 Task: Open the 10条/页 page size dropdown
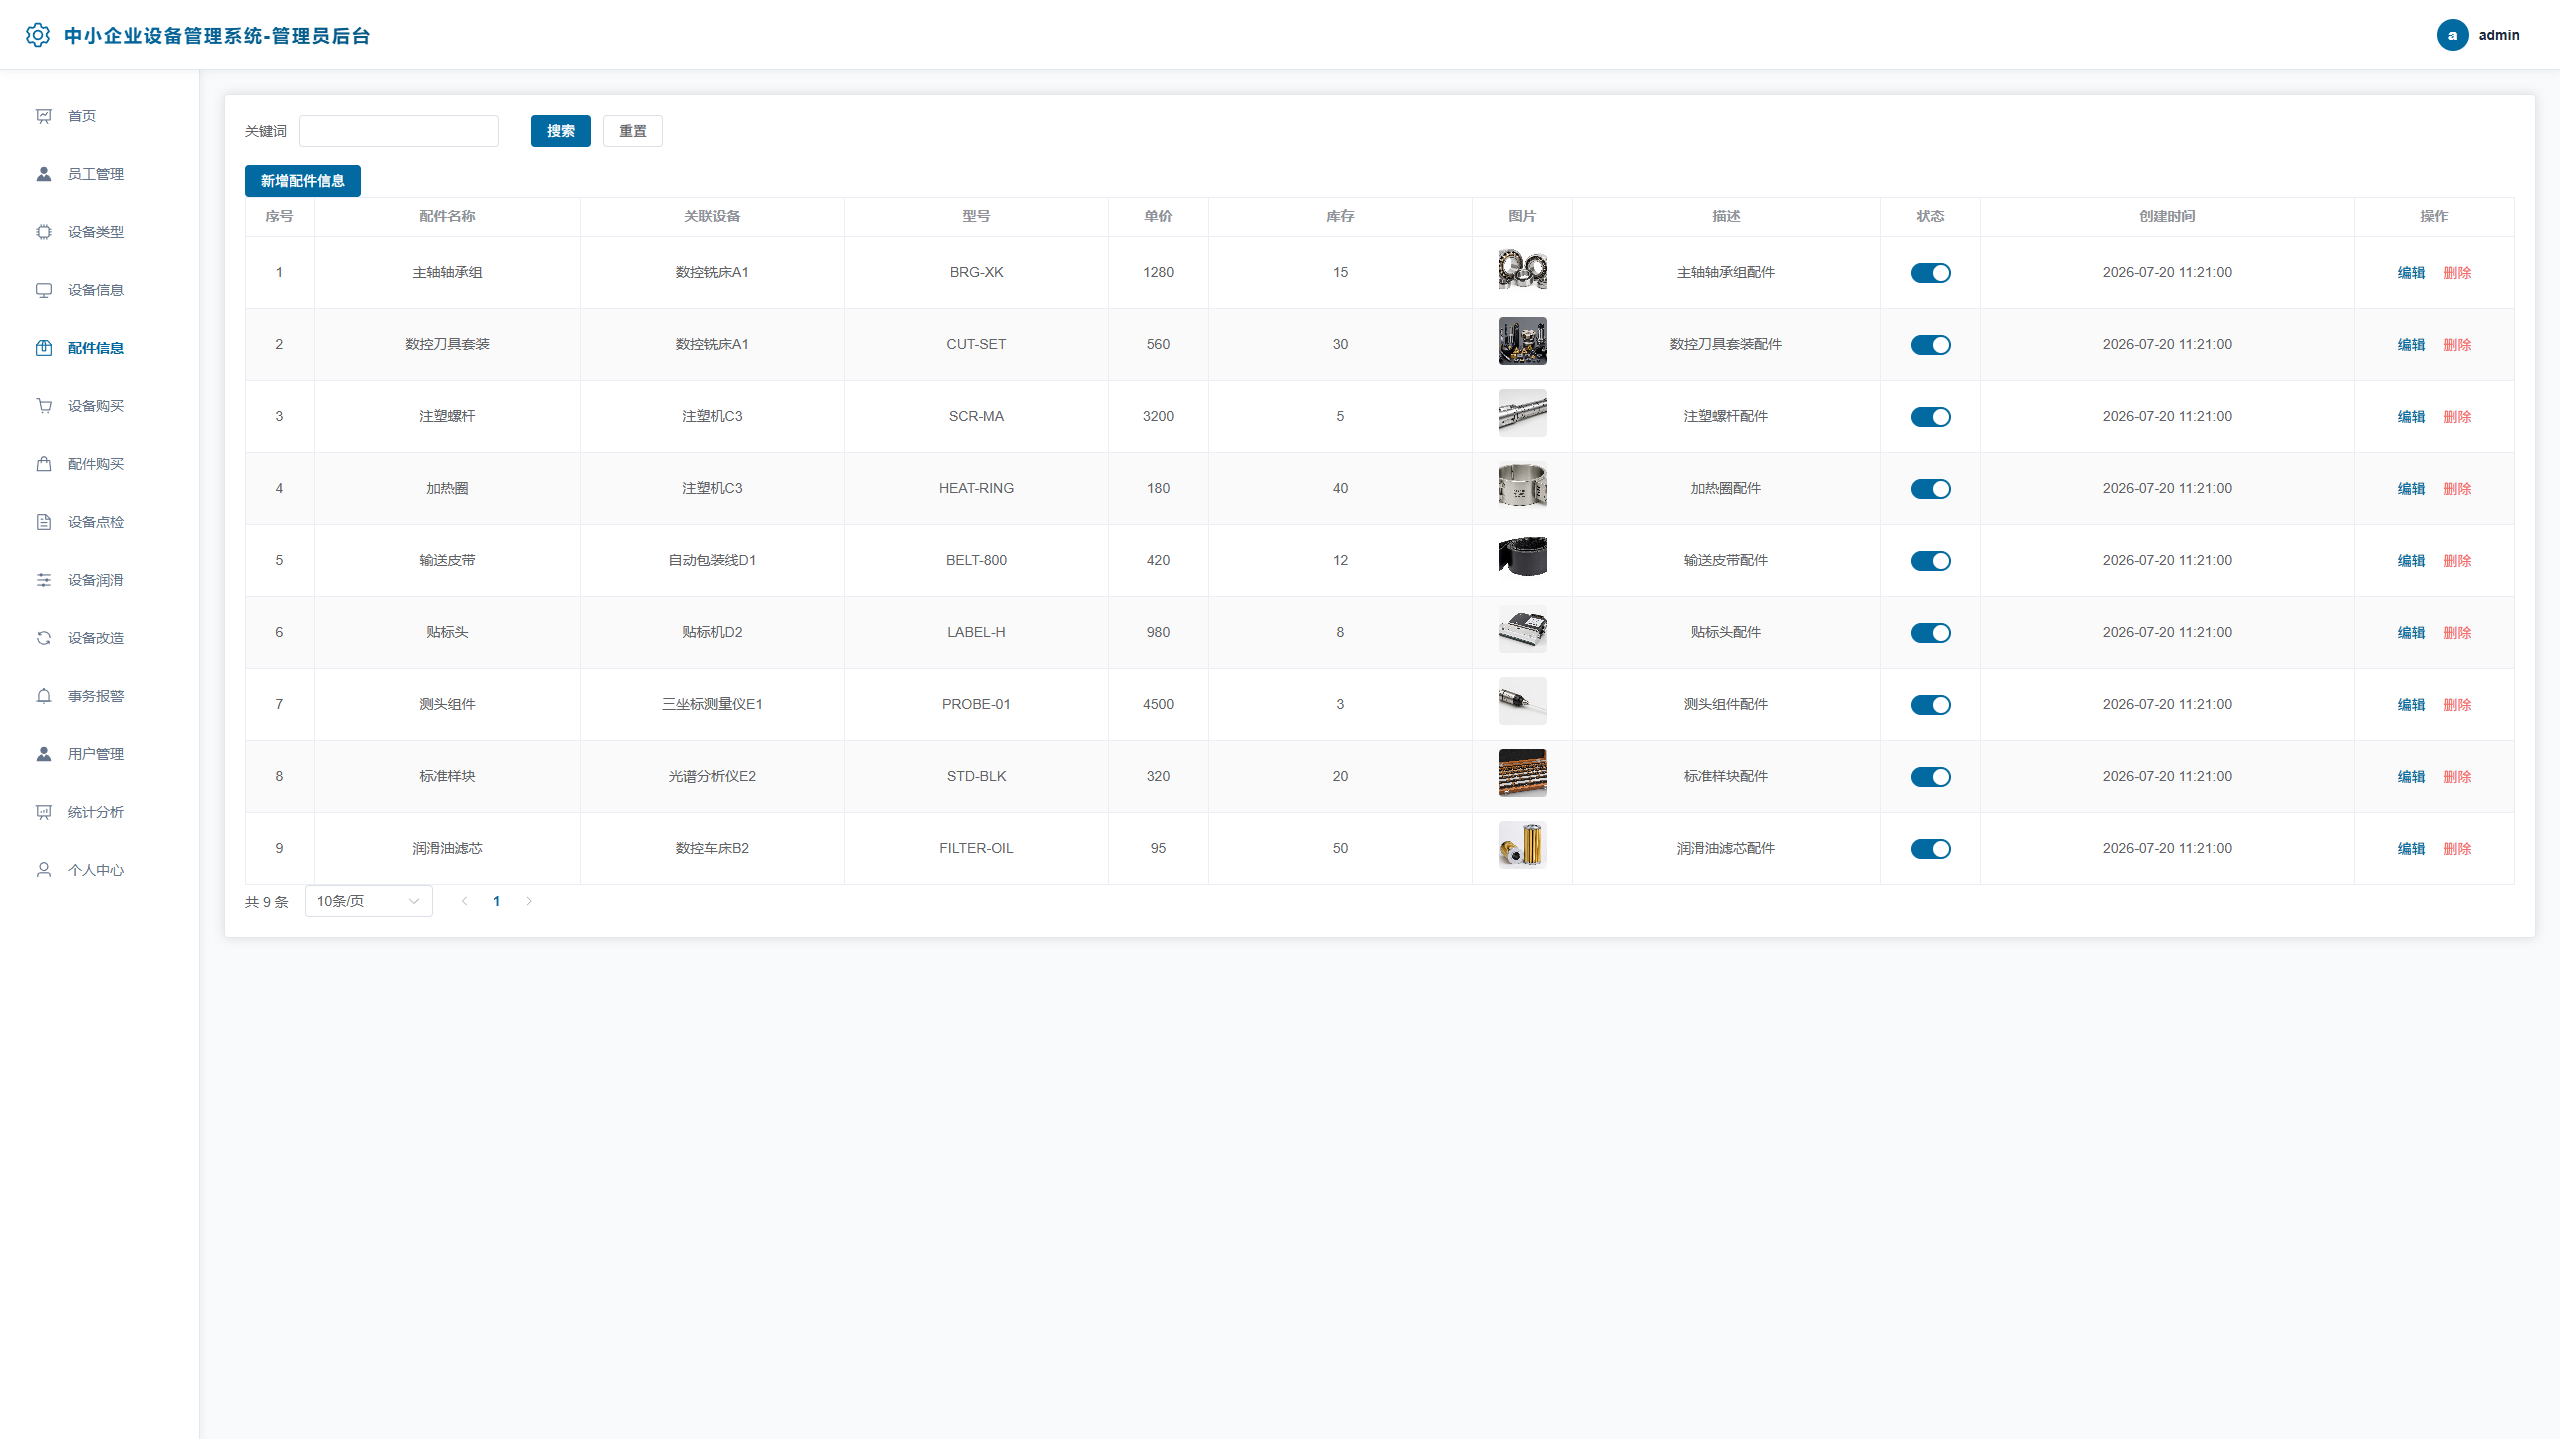(368, 901)
